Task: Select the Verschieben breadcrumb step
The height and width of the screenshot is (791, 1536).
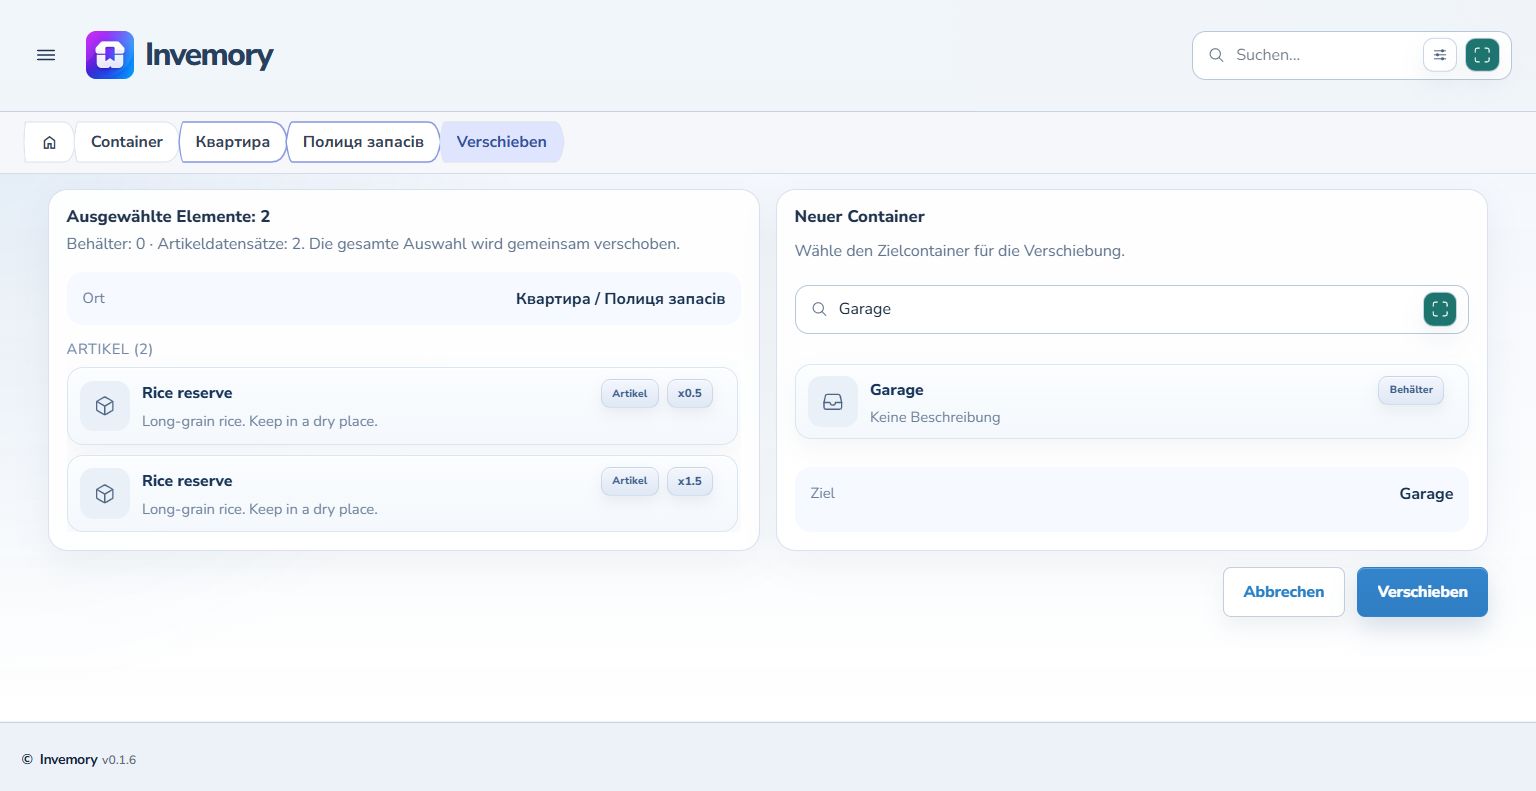Action: [x=502, y=142]
